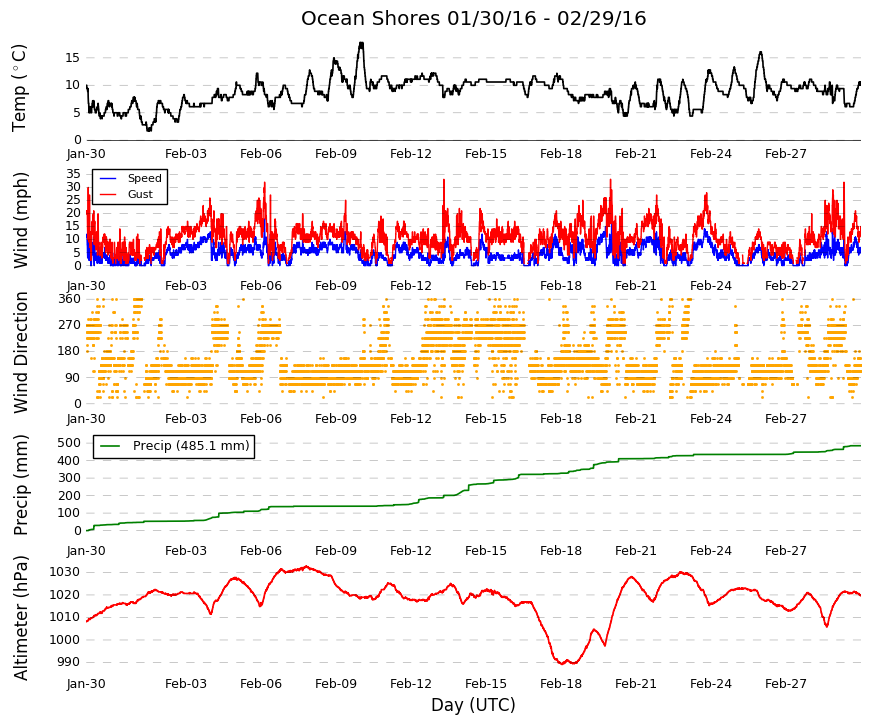Screen dimensions: 871x725
Task: Click the 1030 tick on altimeter axis
Action: click(65, 572)
